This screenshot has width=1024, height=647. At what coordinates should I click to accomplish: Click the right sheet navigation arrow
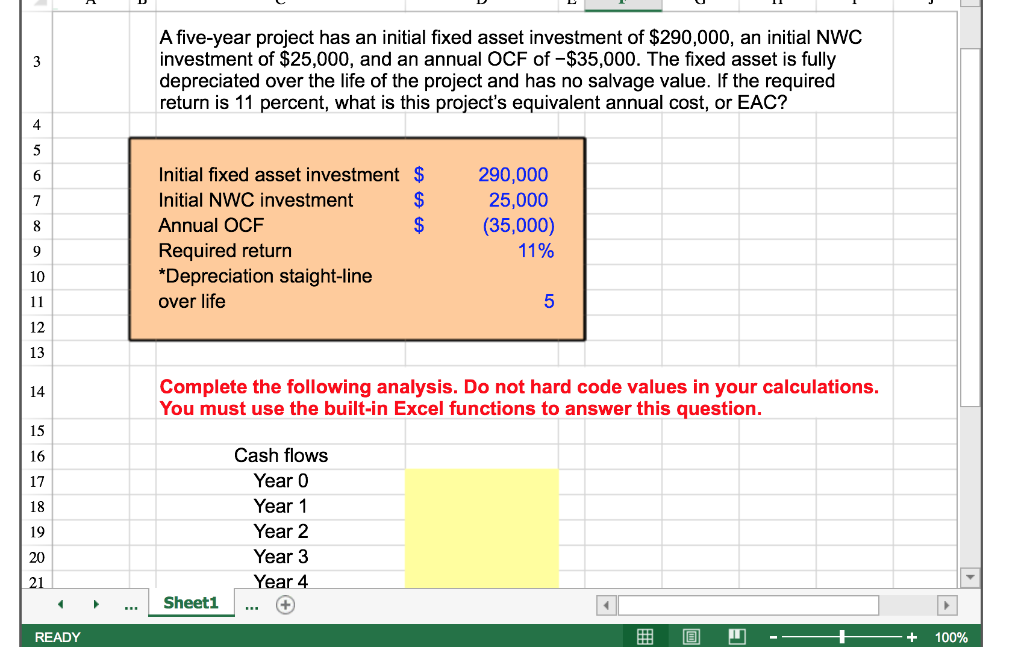[x=96, y=604]
